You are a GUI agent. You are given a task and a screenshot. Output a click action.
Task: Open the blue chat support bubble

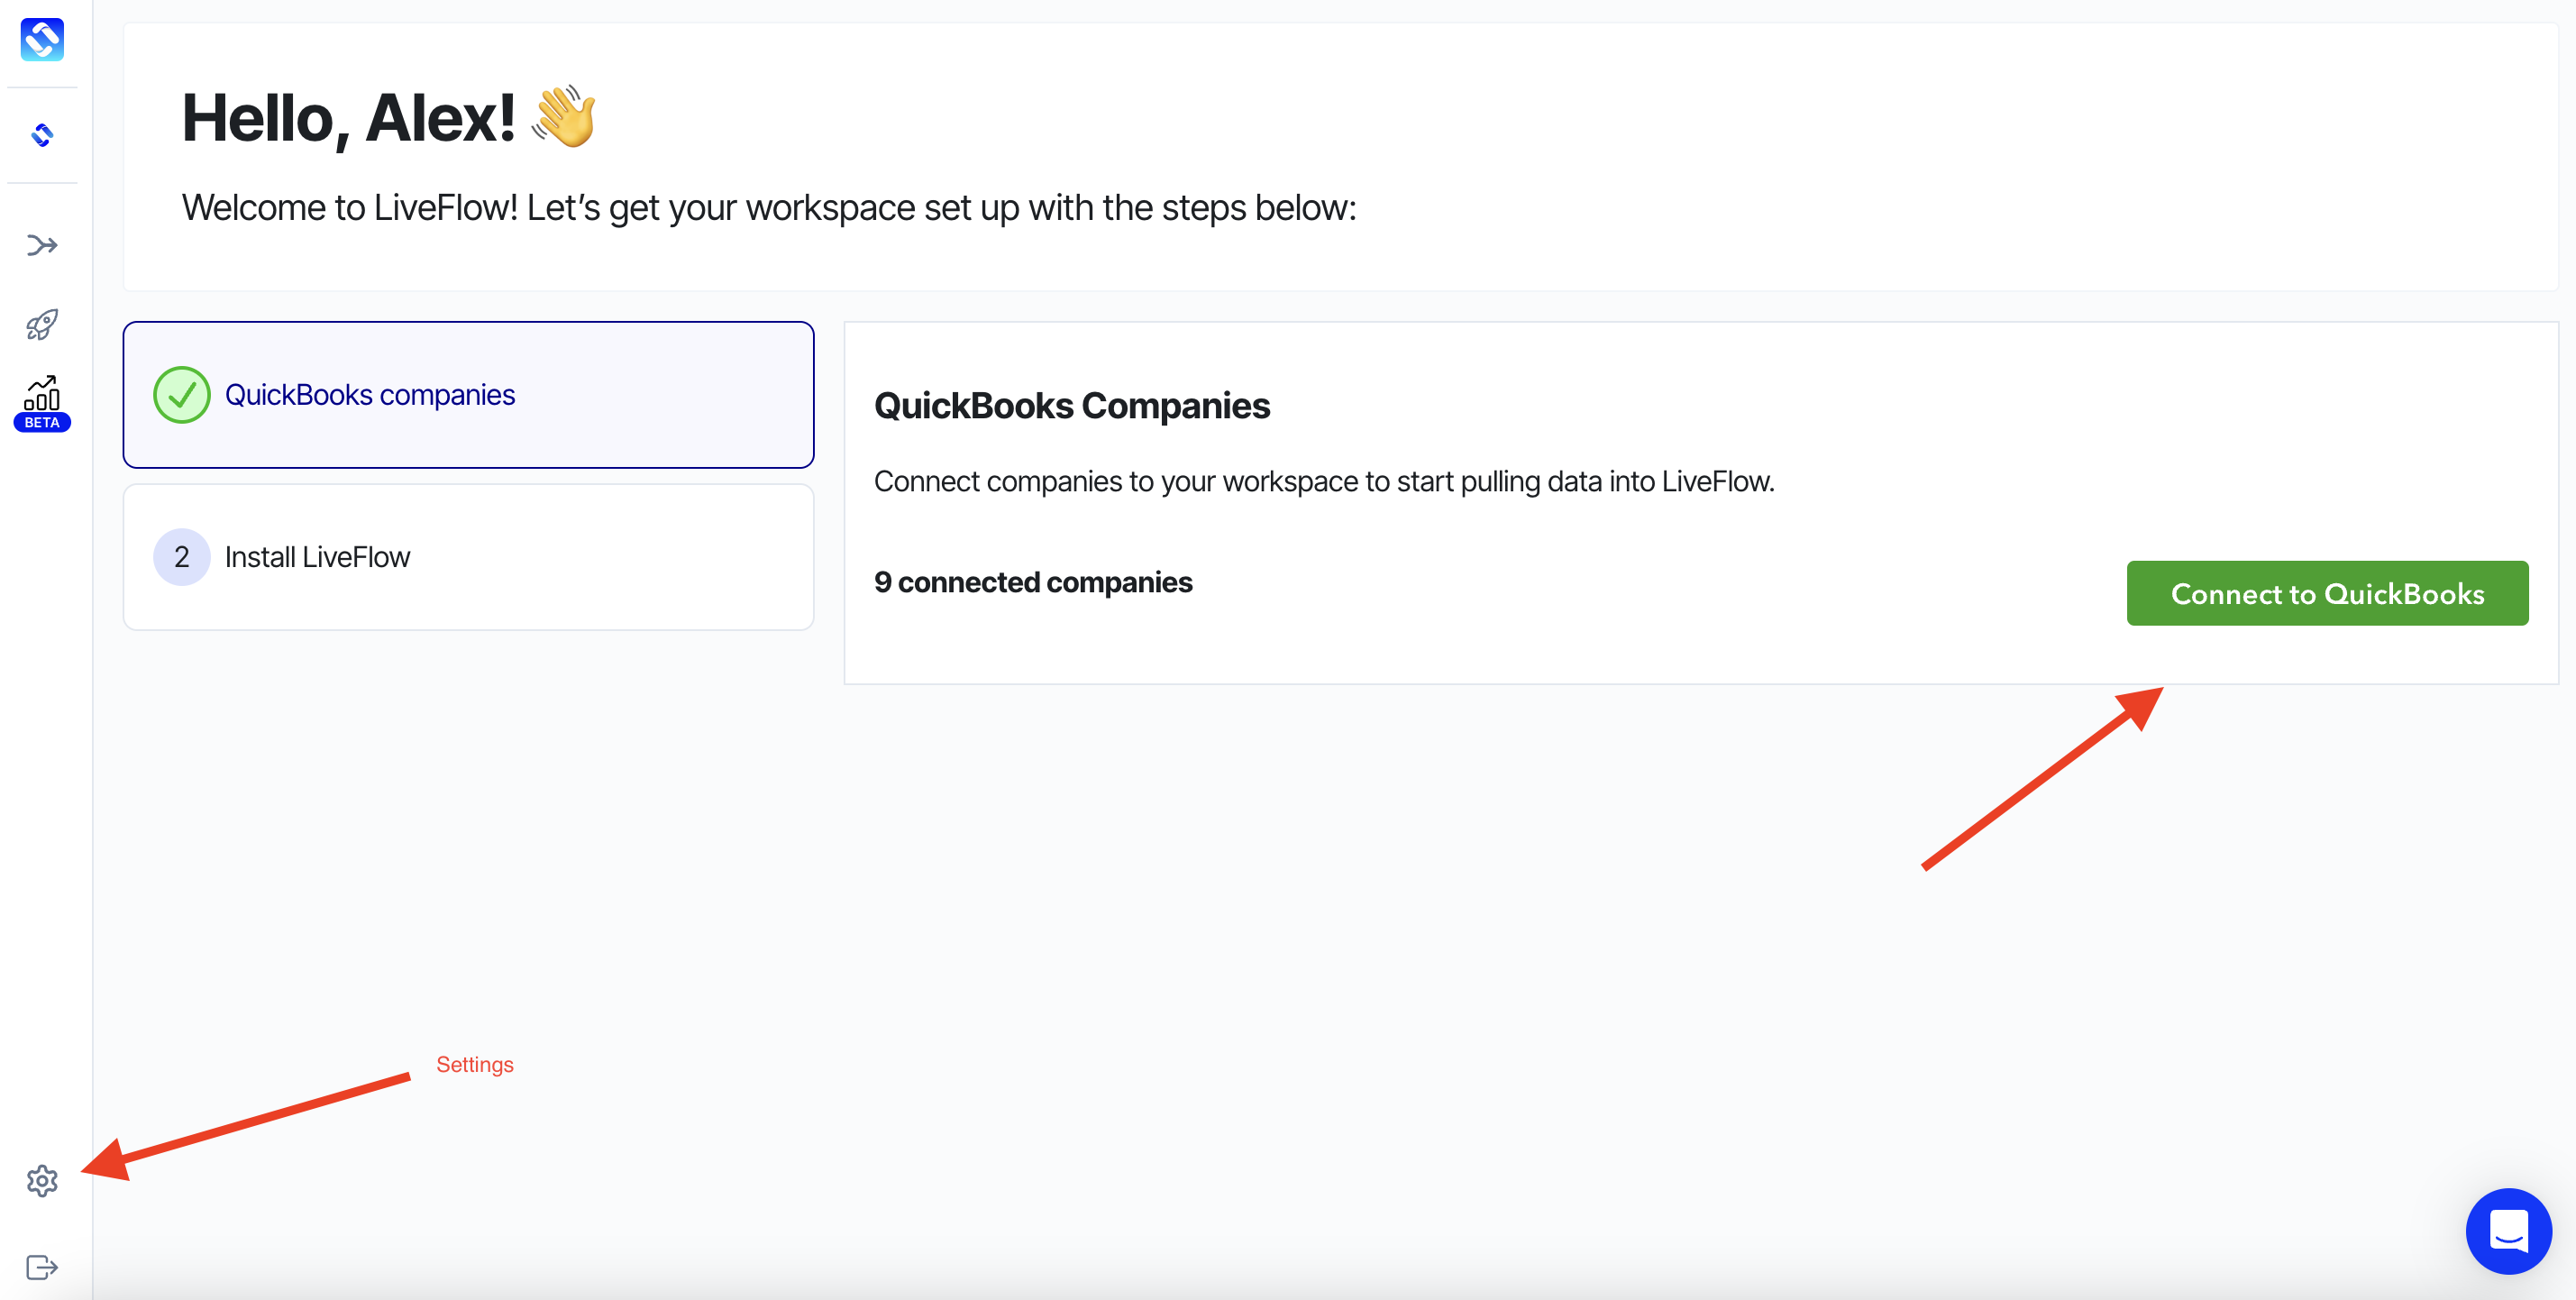[x=2508, y=1231]
